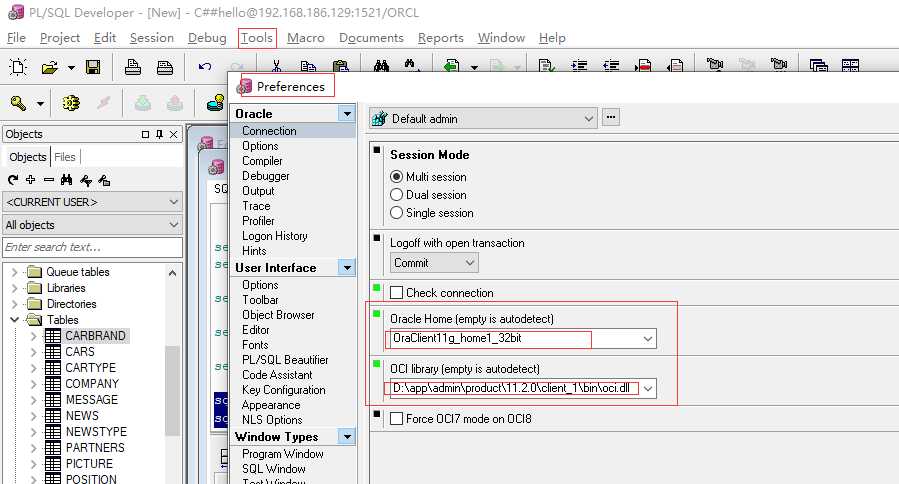Click the filter funnel icon in Objects panel
This screenshot has height=484, width=899.
click(86, 181)
